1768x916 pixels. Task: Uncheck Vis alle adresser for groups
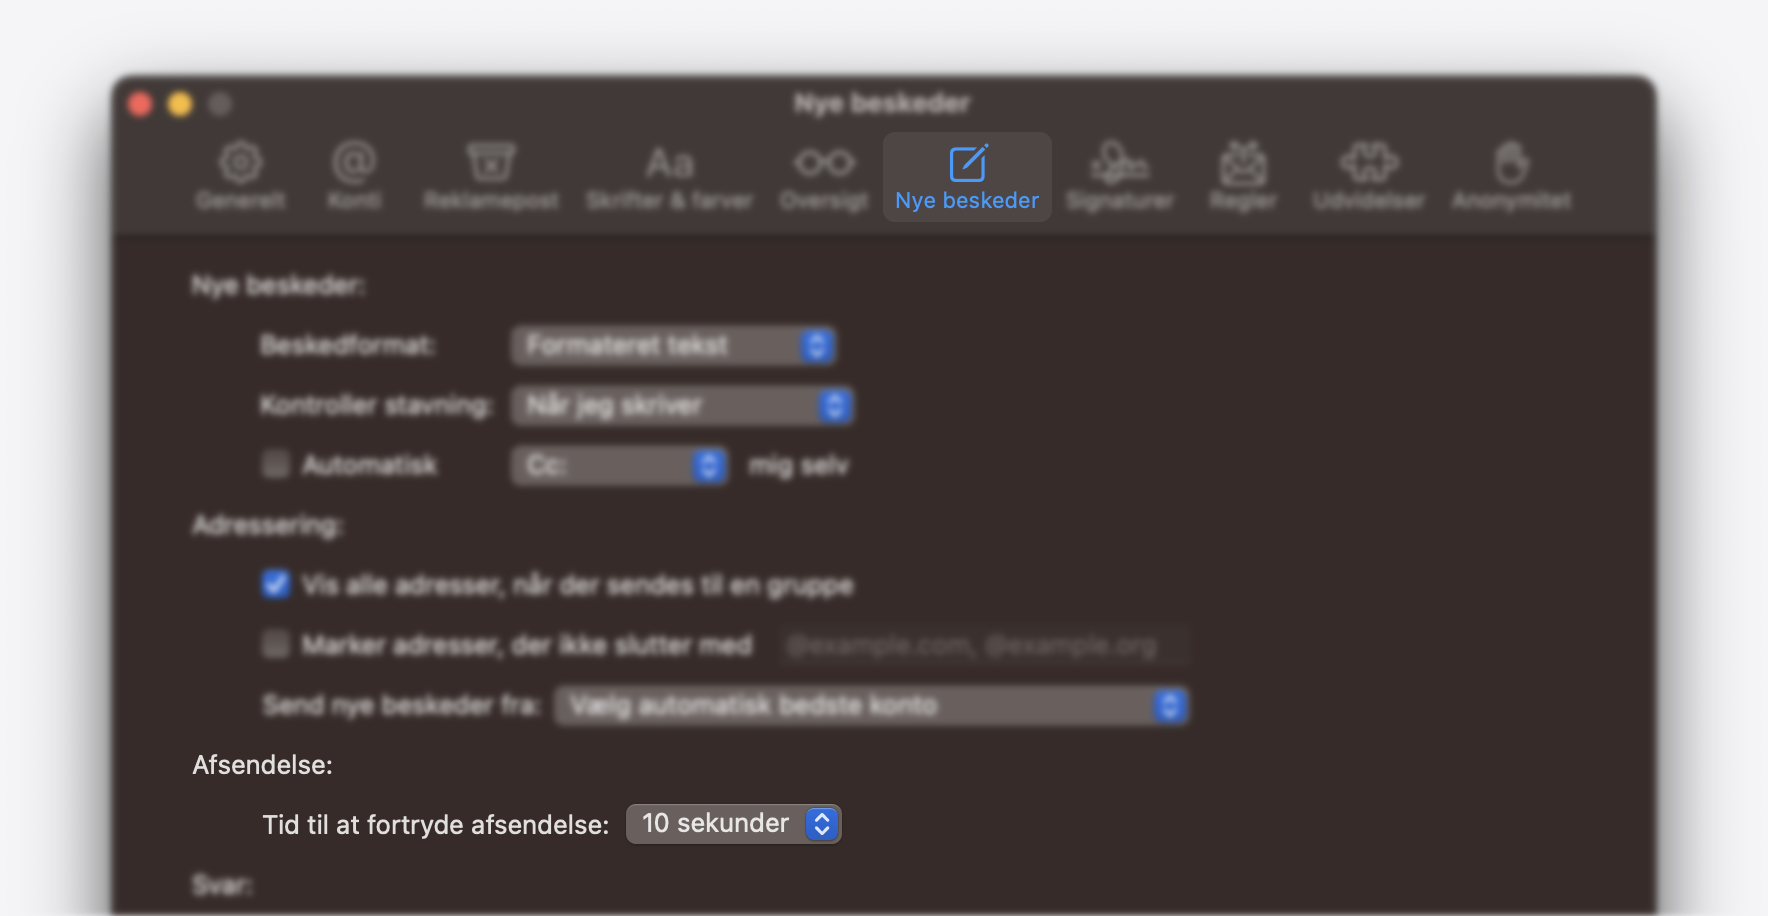(x=276, y=585)
